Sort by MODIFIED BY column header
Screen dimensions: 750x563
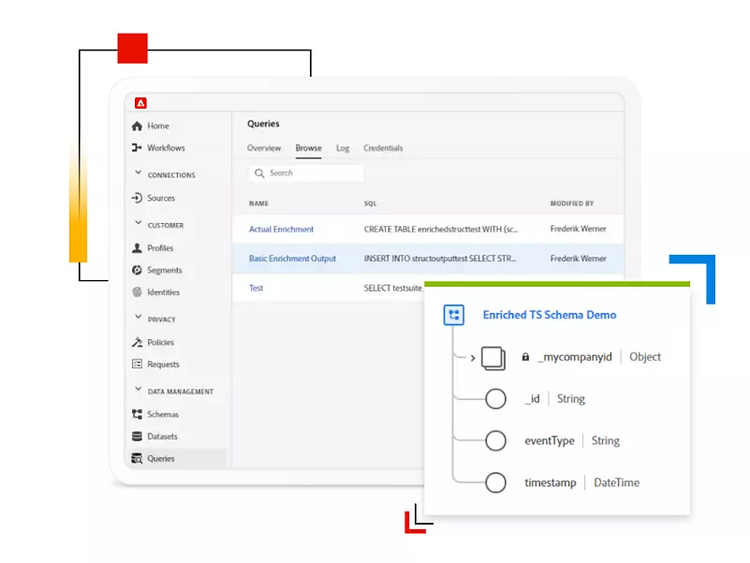572,203
